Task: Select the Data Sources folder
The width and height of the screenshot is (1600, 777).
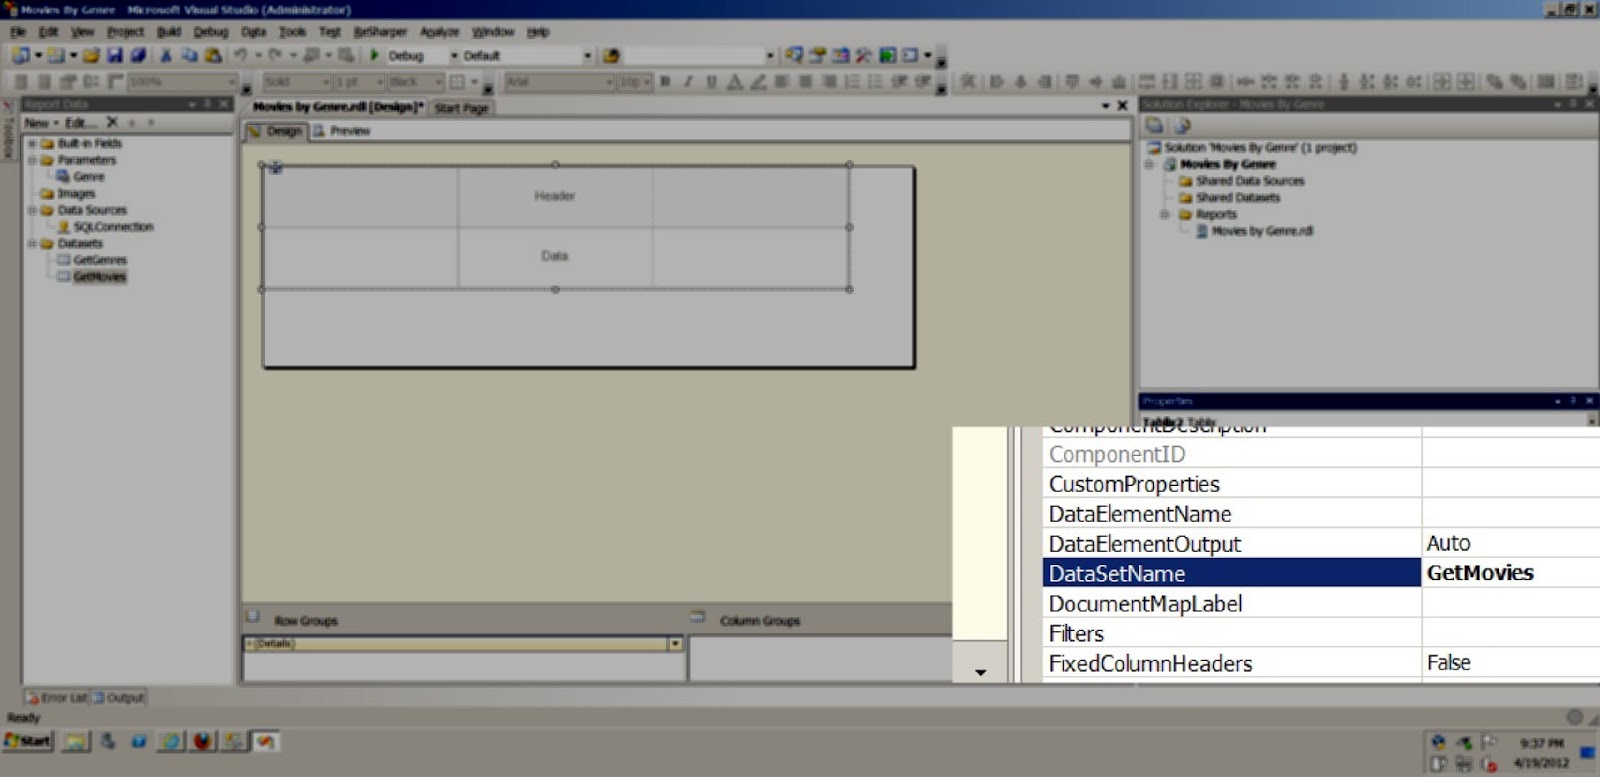Action: pyautogui.click(x=92, y=211)
